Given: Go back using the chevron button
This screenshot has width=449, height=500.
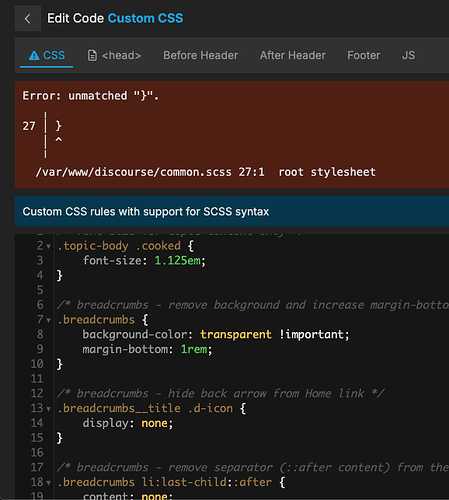Looking at the screenshot, I should (x=28, y=18).
